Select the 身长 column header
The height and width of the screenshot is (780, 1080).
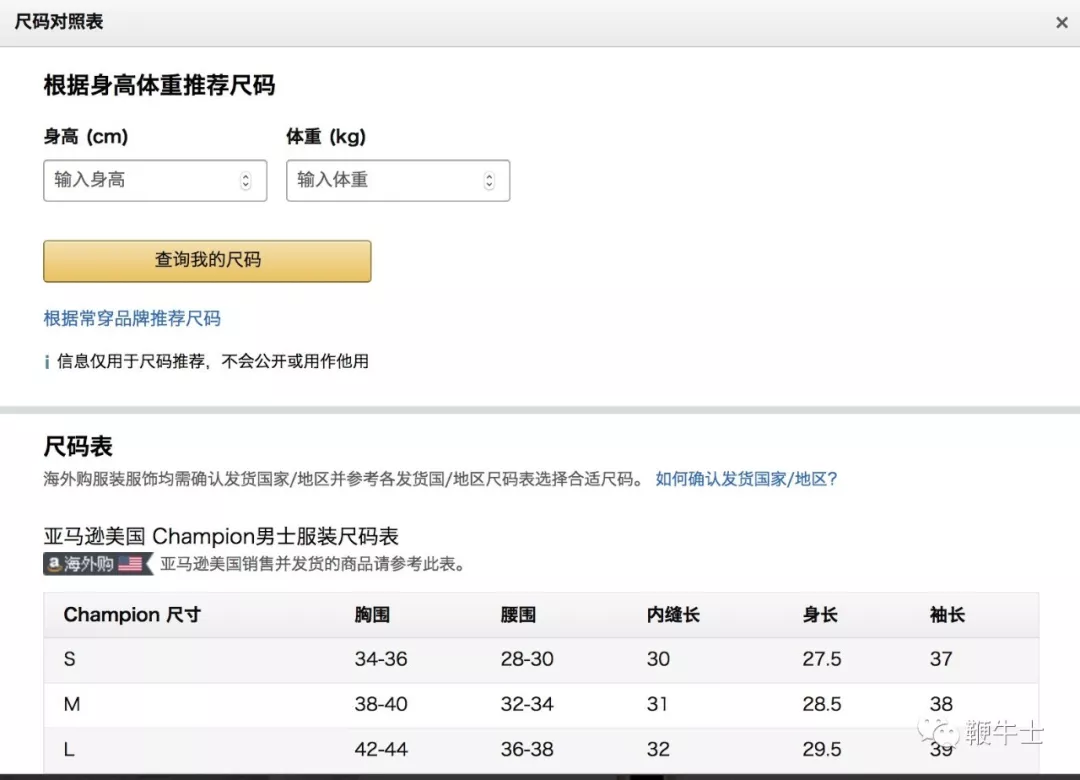click(x=820, y=615)
